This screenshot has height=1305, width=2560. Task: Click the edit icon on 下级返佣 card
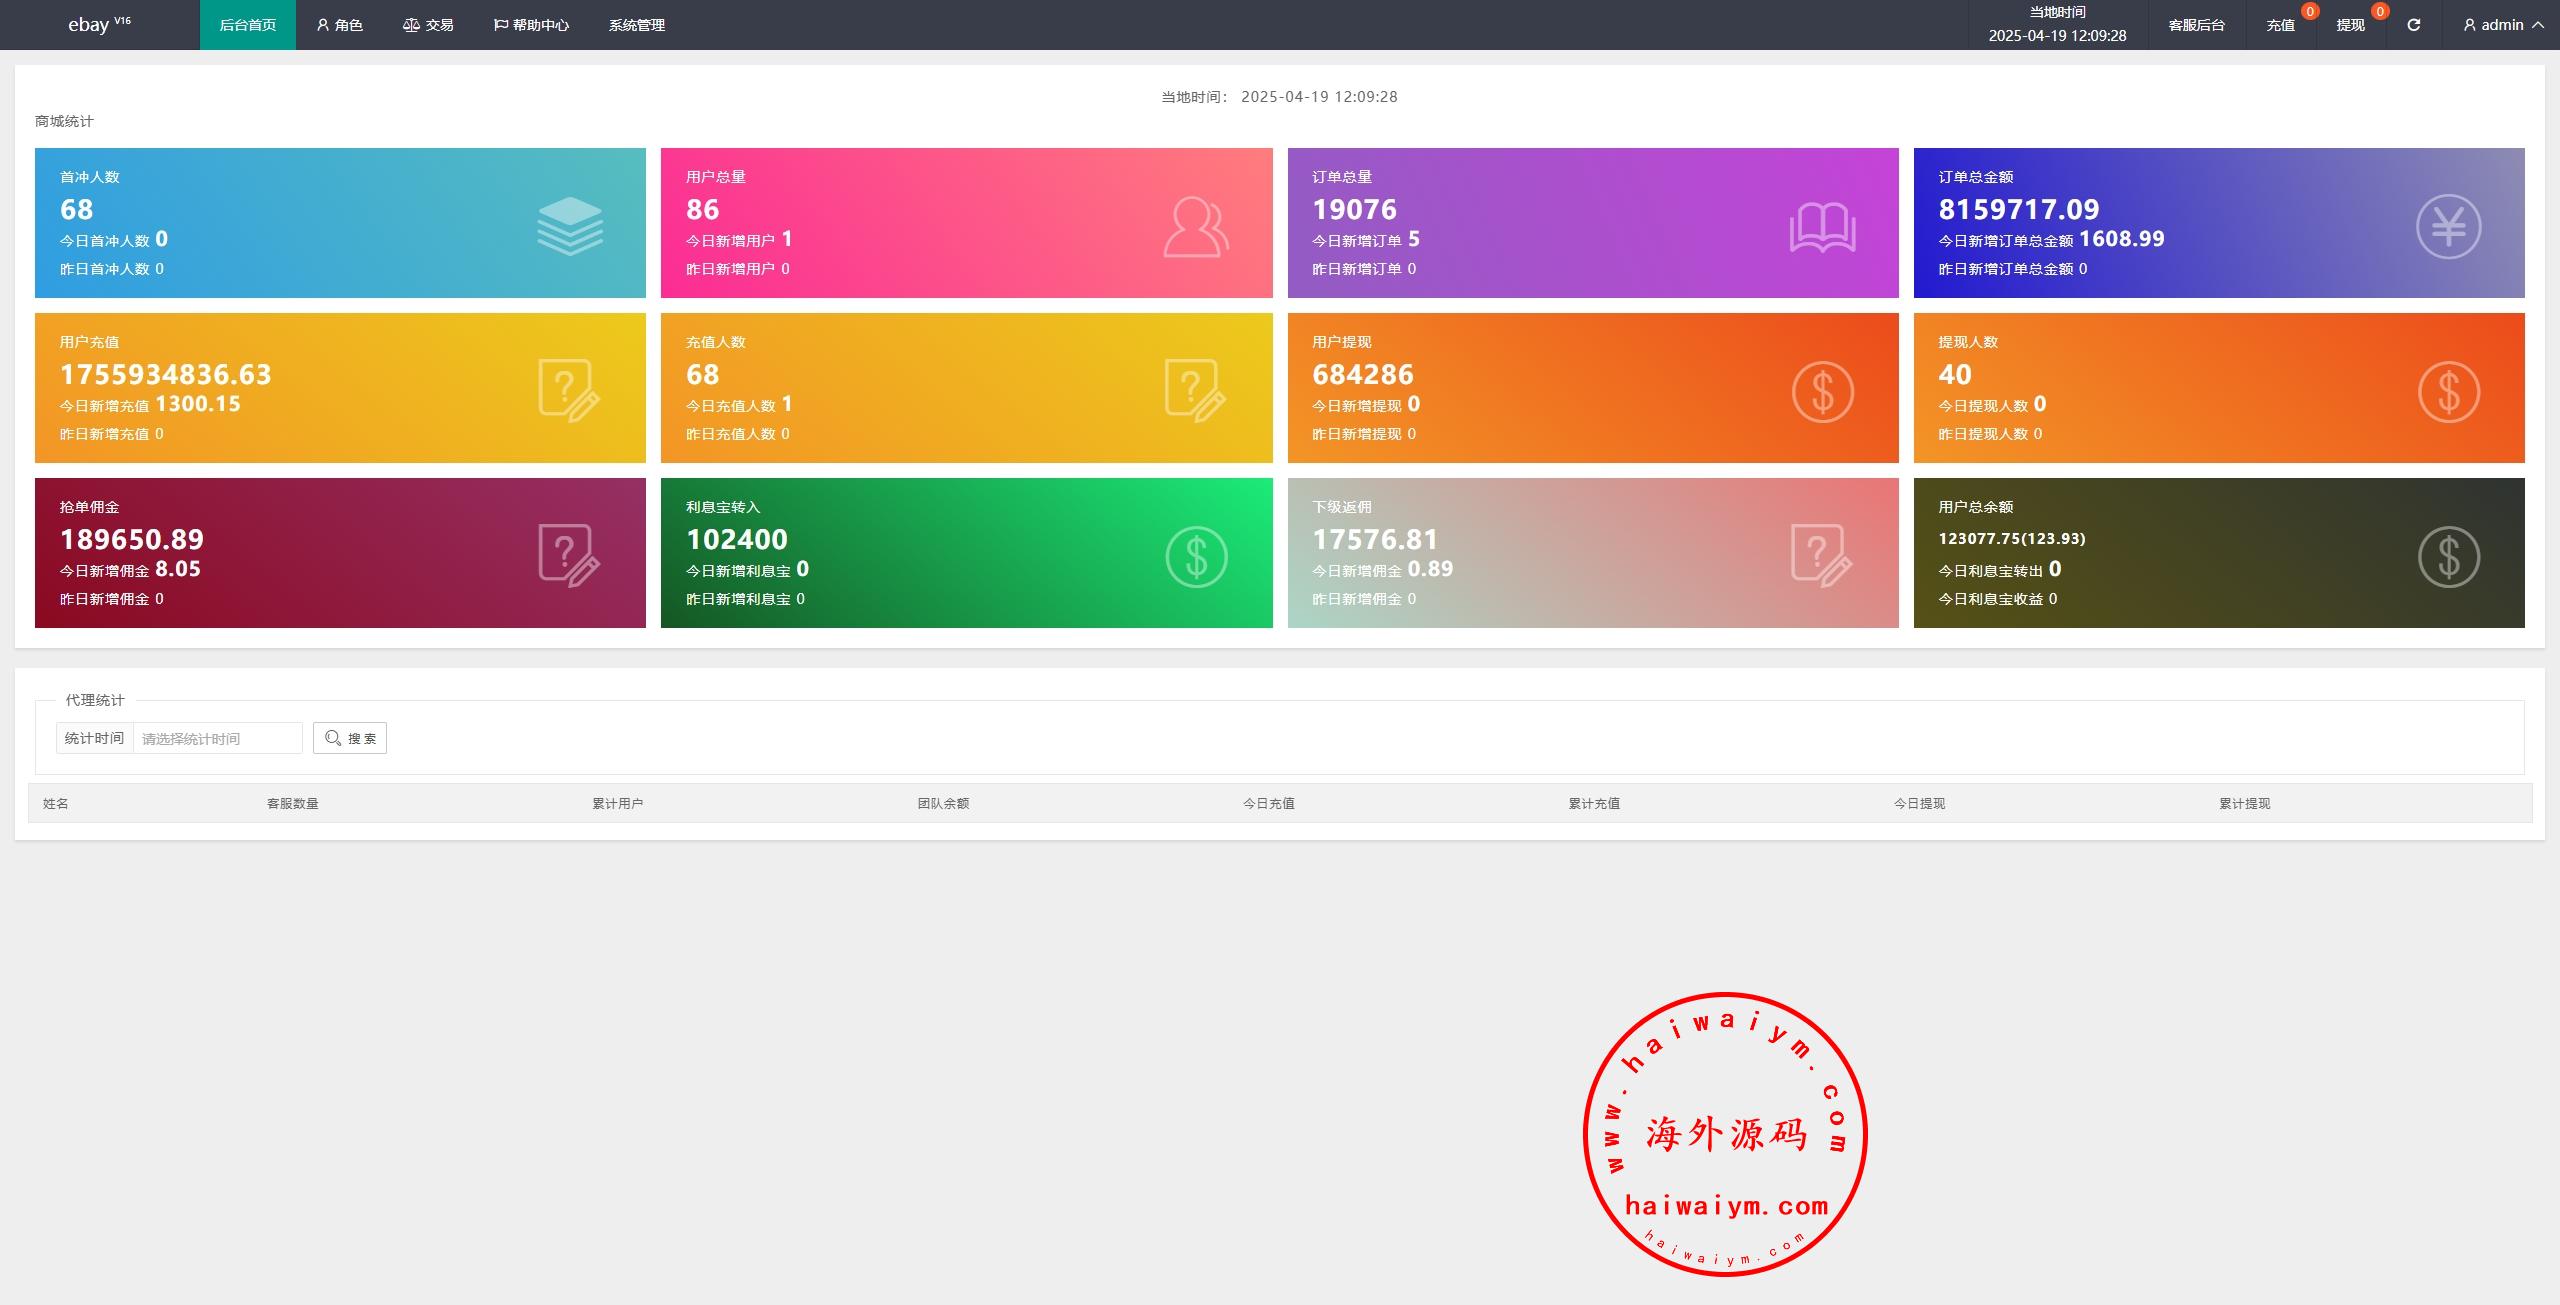point(1822,556)
